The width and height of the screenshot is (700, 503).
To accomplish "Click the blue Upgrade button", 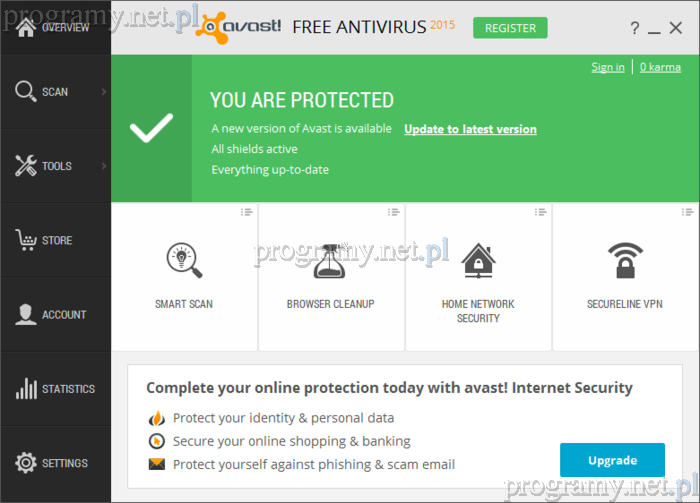I will pyautogui.click(x=612, y=460).
